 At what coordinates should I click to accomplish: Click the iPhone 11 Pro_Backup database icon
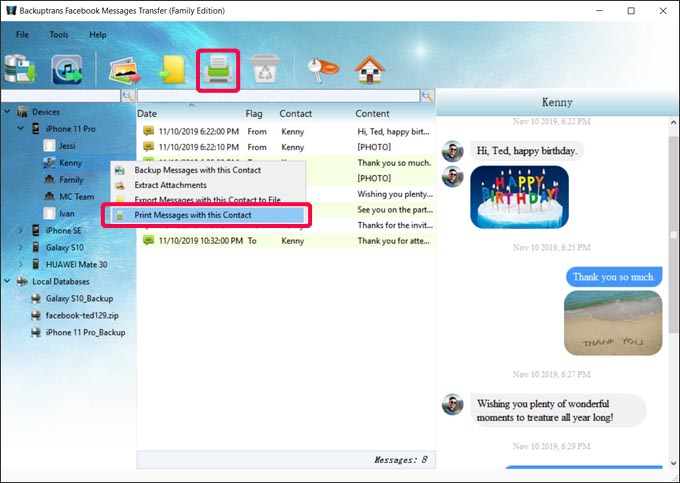[x=36, y=332]
